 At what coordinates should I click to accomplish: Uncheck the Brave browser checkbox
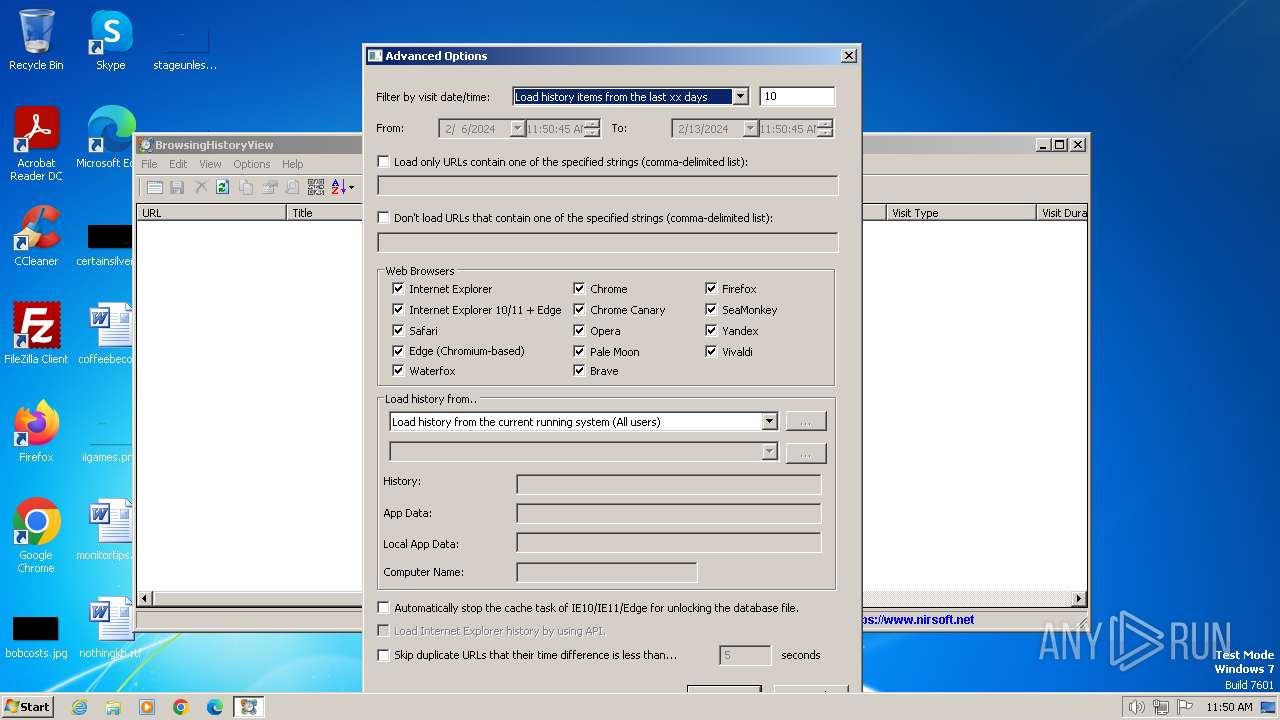pos(579,371)
